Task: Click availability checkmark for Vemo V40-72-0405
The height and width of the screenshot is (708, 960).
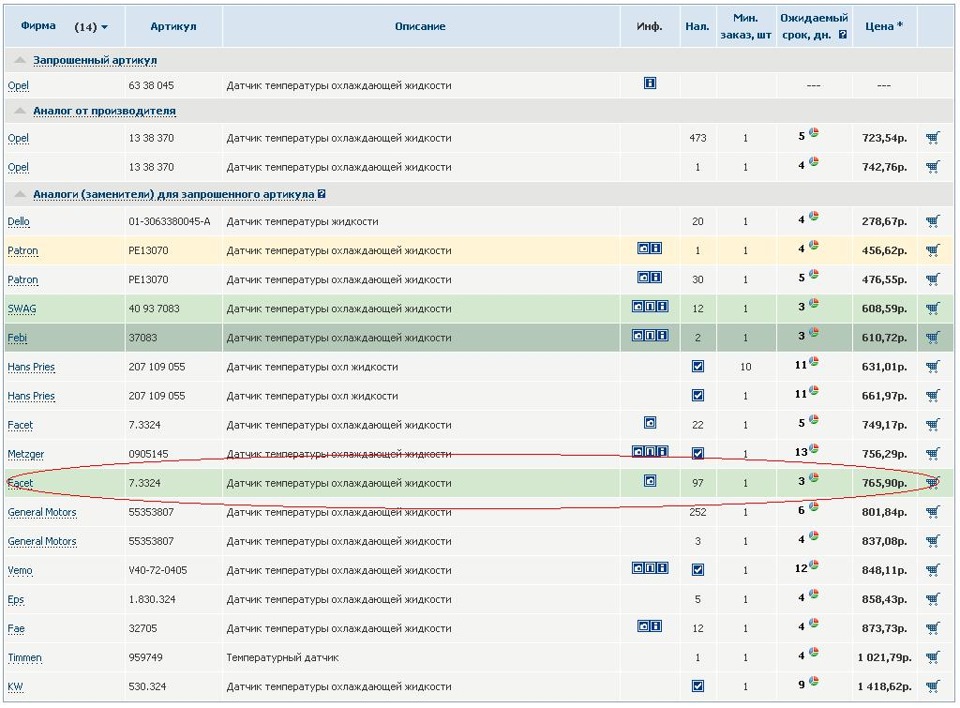Action: [x=698, y=570]
